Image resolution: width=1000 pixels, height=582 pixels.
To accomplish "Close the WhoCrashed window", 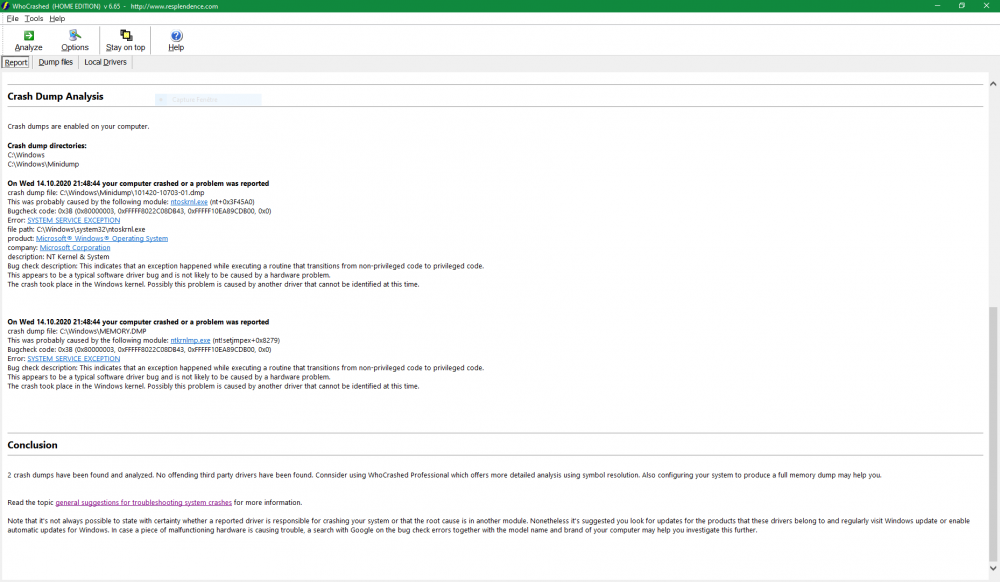I will point(987,6).
